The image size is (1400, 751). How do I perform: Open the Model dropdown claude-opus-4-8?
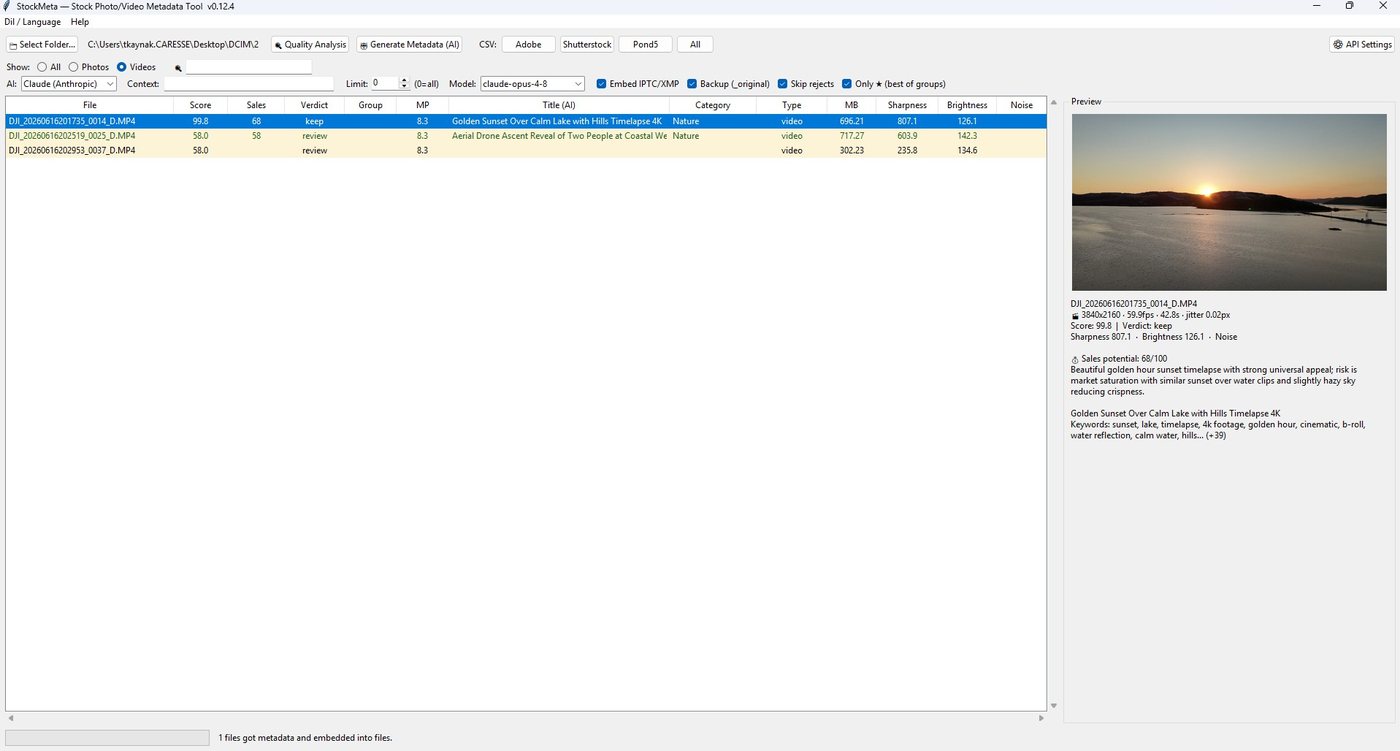coord(532,84)
